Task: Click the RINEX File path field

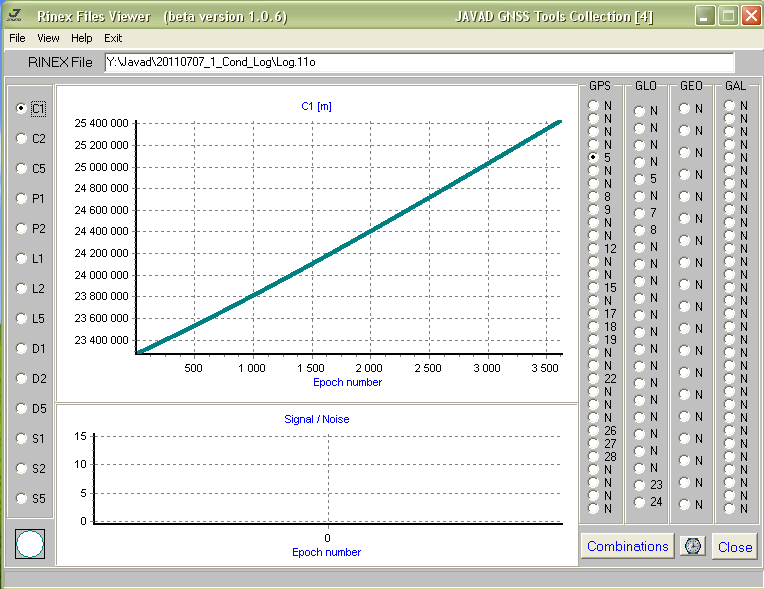Action: 418,63
